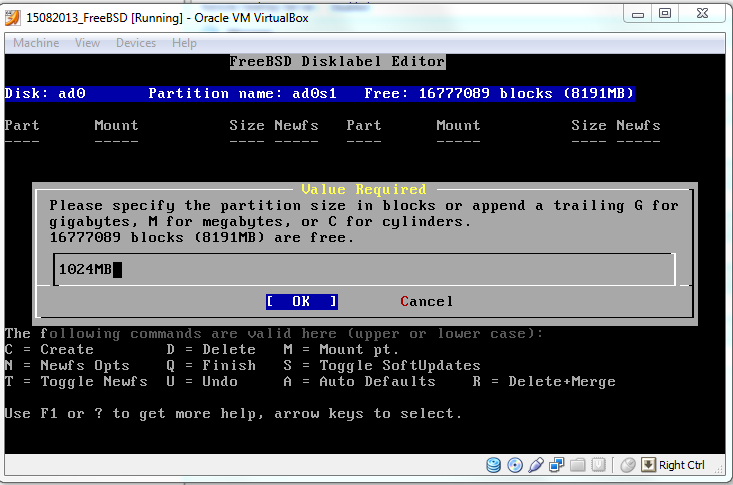Click the network adapters icon
The width and height of the screenshot is (733, 485).
(557, 465)
